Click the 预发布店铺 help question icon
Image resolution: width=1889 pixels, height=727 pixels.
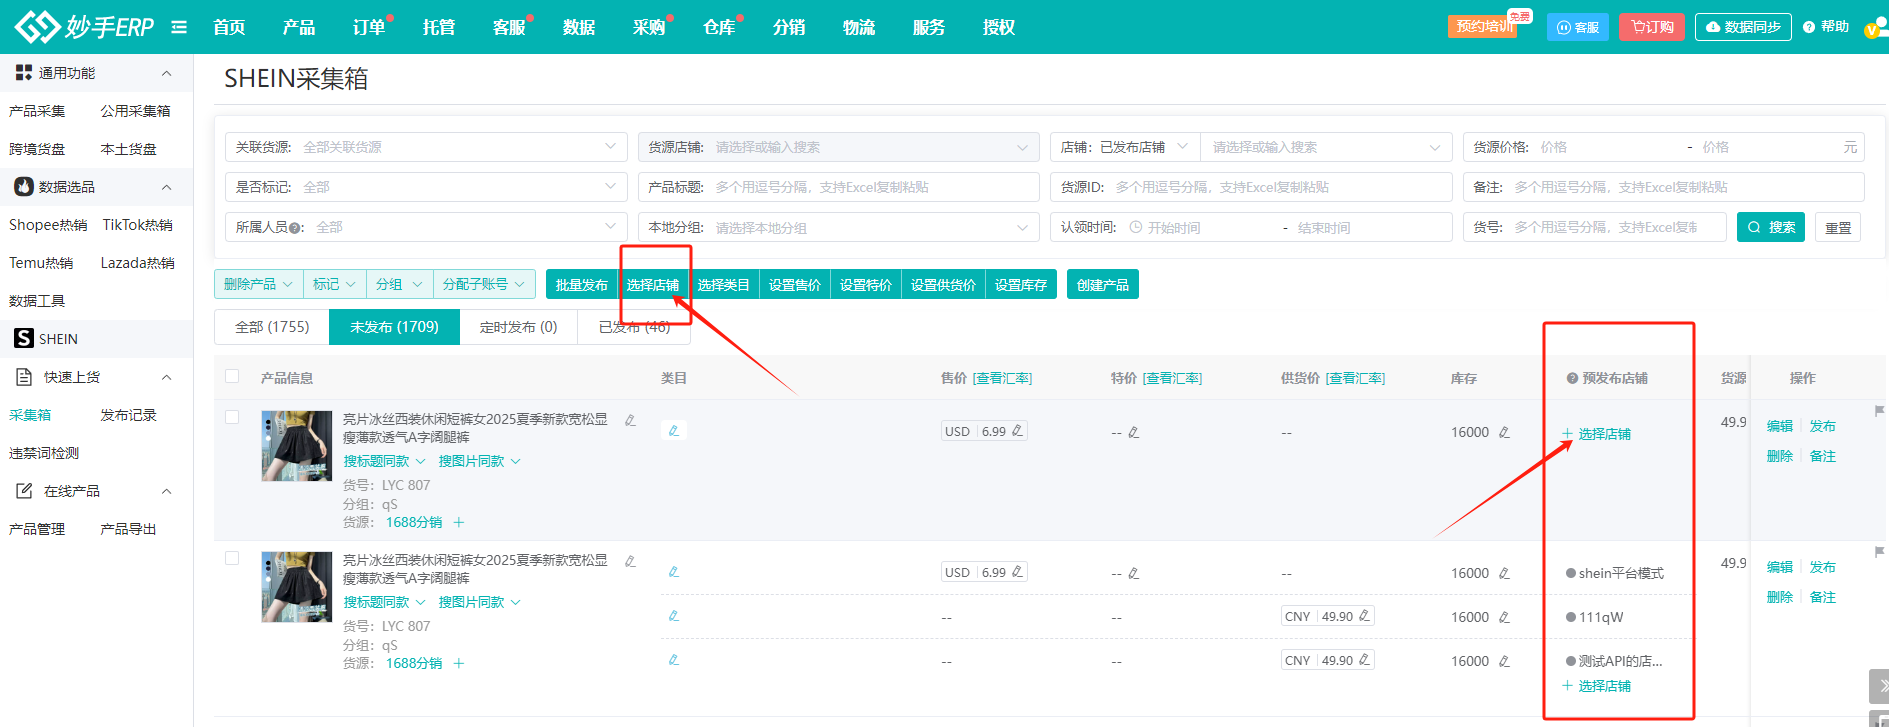tap(1572, 378)
